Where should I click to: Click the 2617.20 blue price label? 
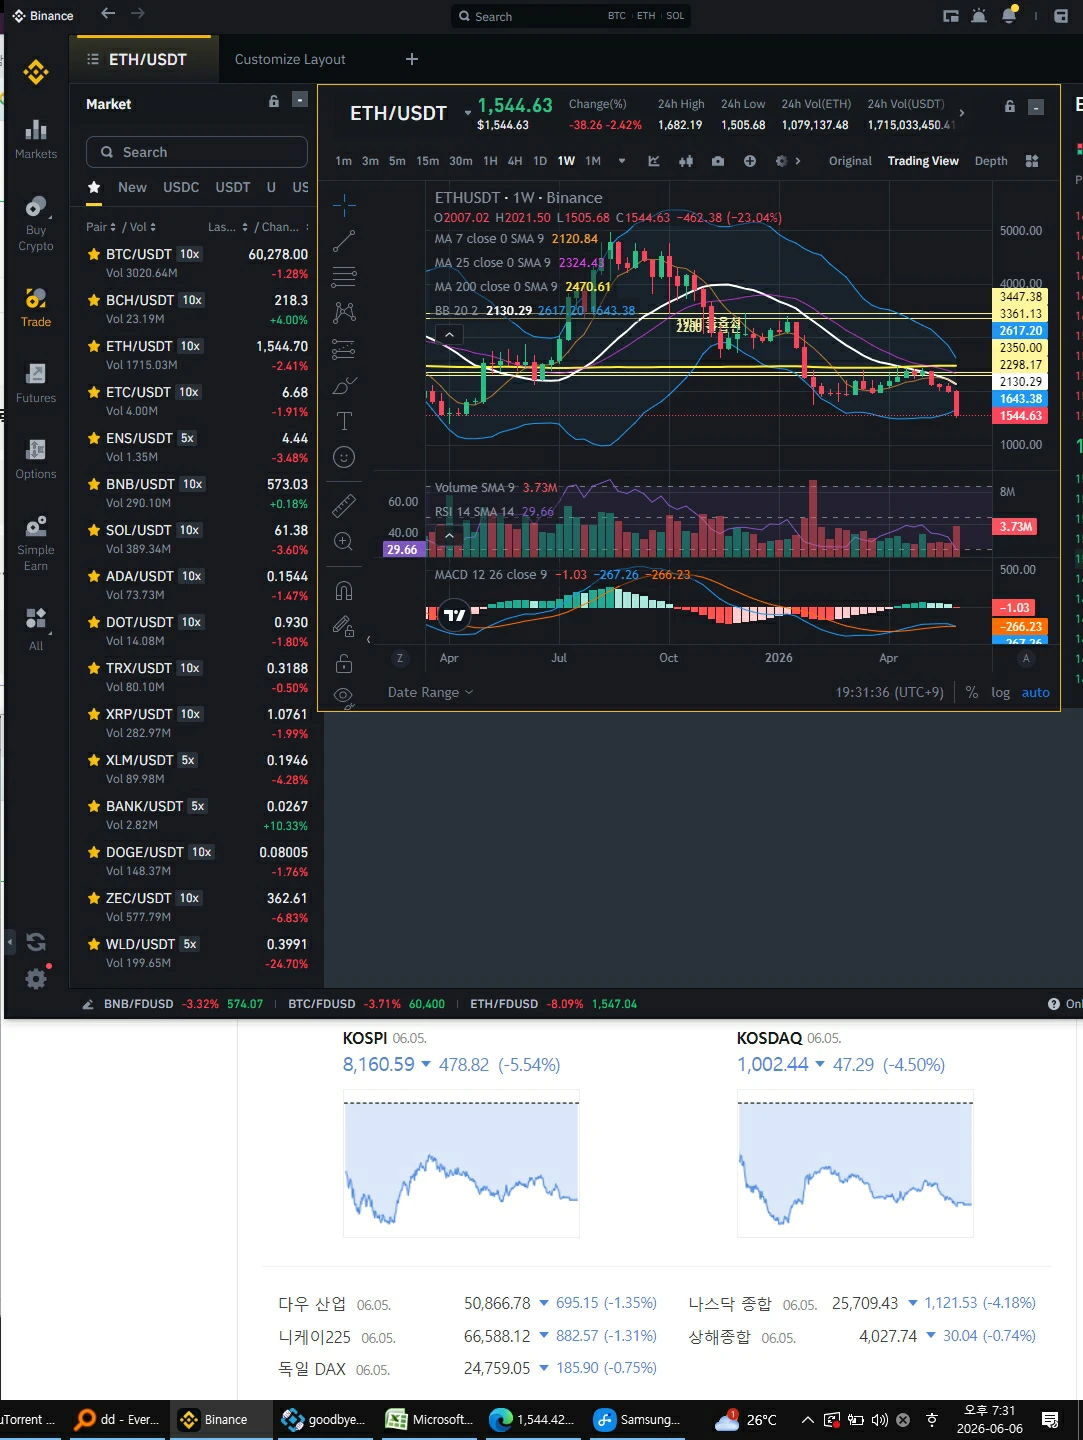point(1020,330)
